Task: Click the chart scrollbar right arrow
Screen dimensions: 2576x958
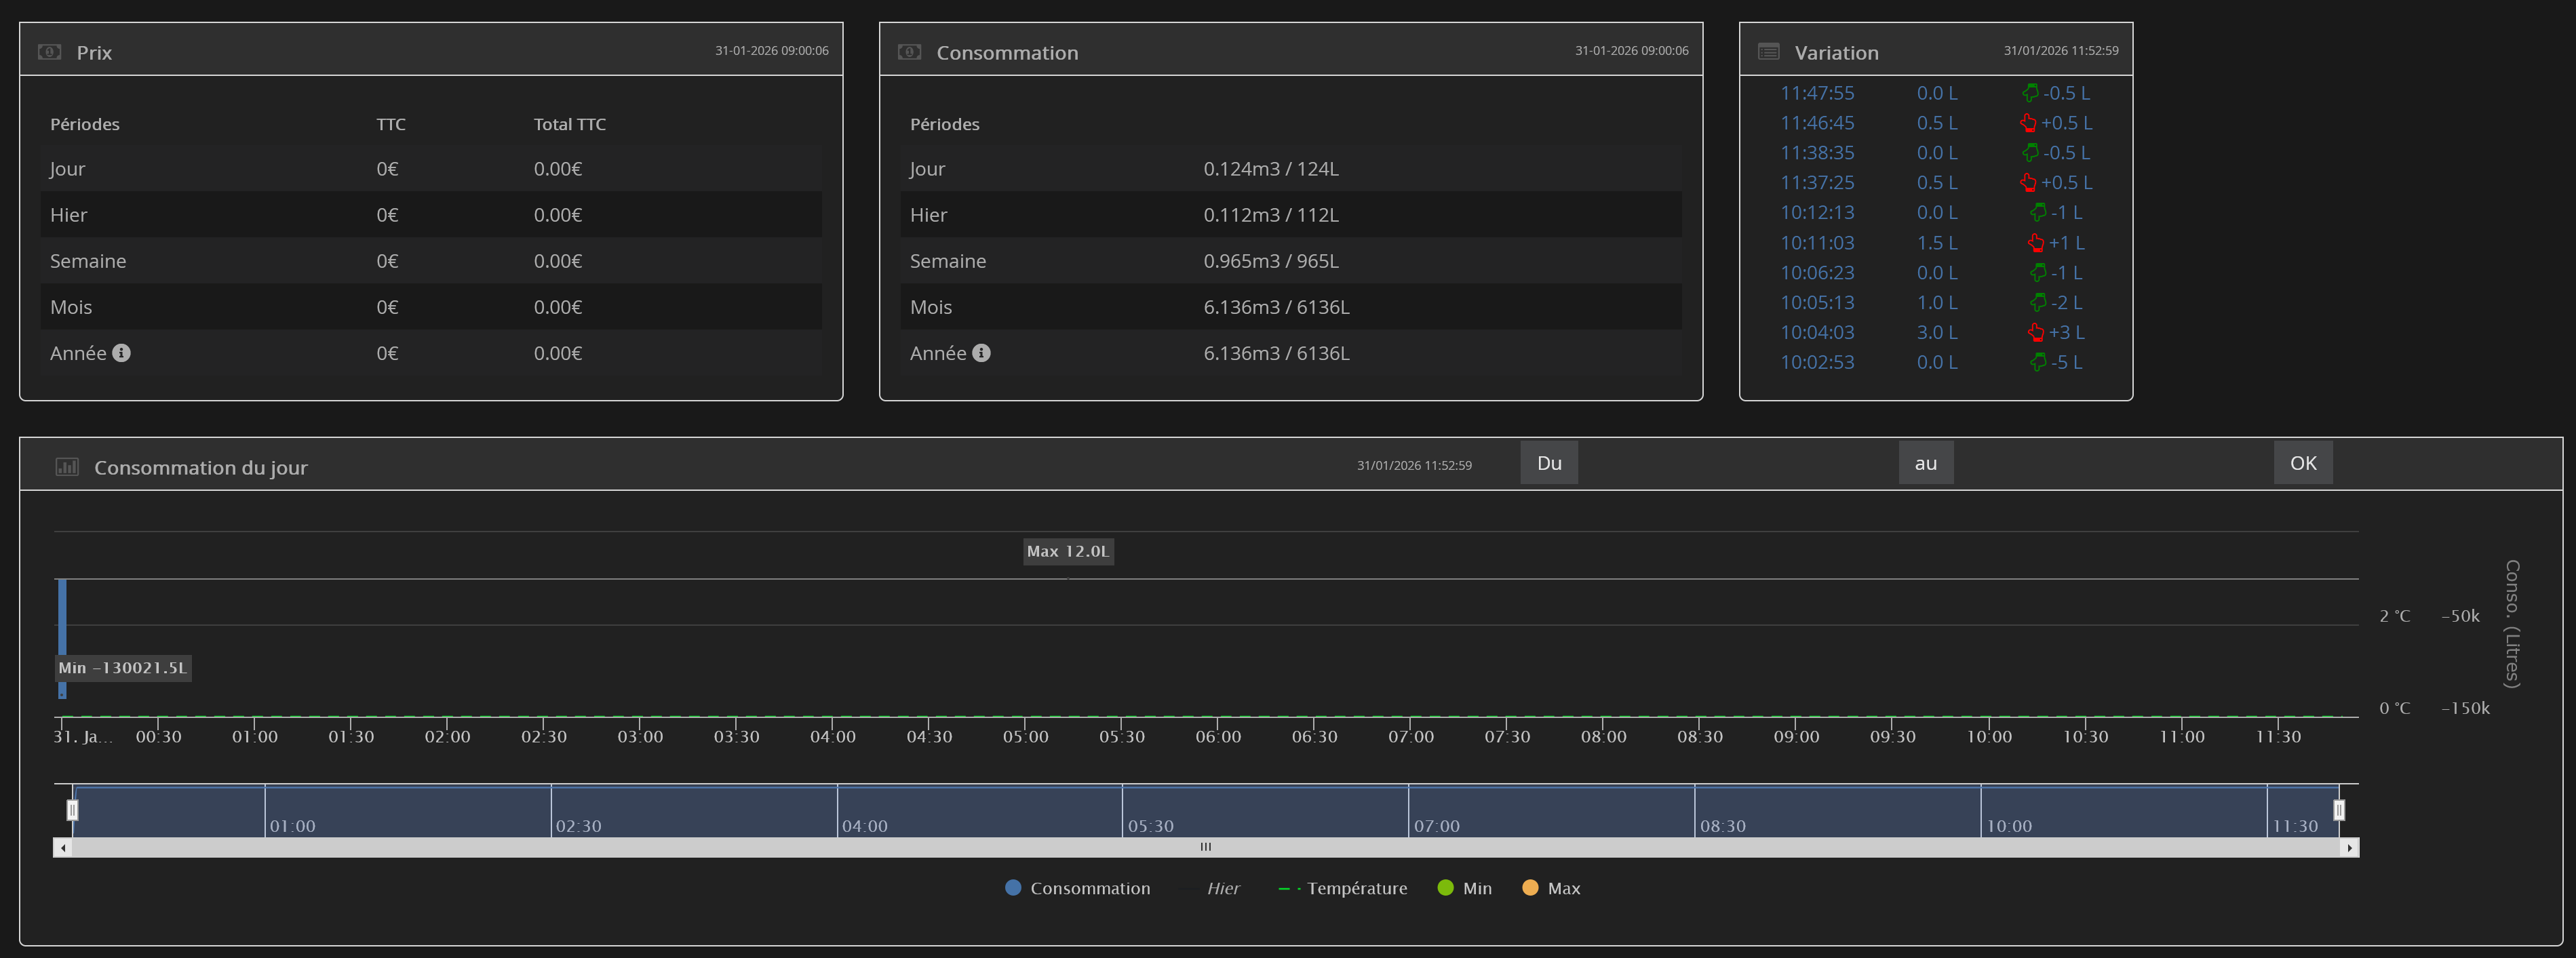Action: pos(2349,848)
